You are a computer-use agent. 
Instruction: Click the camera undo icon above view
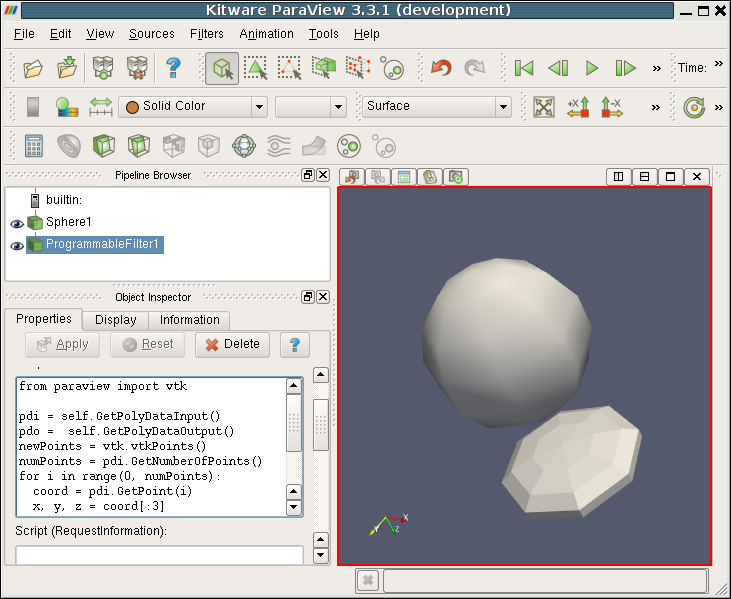tap(352, 177)
